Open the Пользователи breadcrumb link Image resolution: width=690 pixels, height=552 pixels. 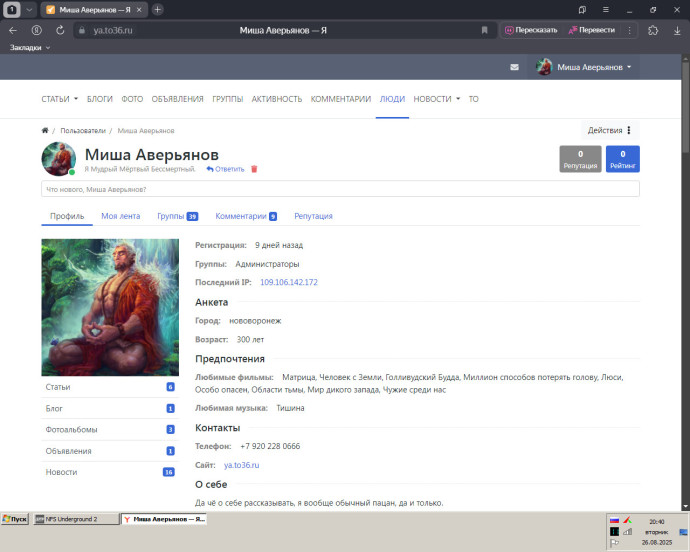click(x=83, y=131)
